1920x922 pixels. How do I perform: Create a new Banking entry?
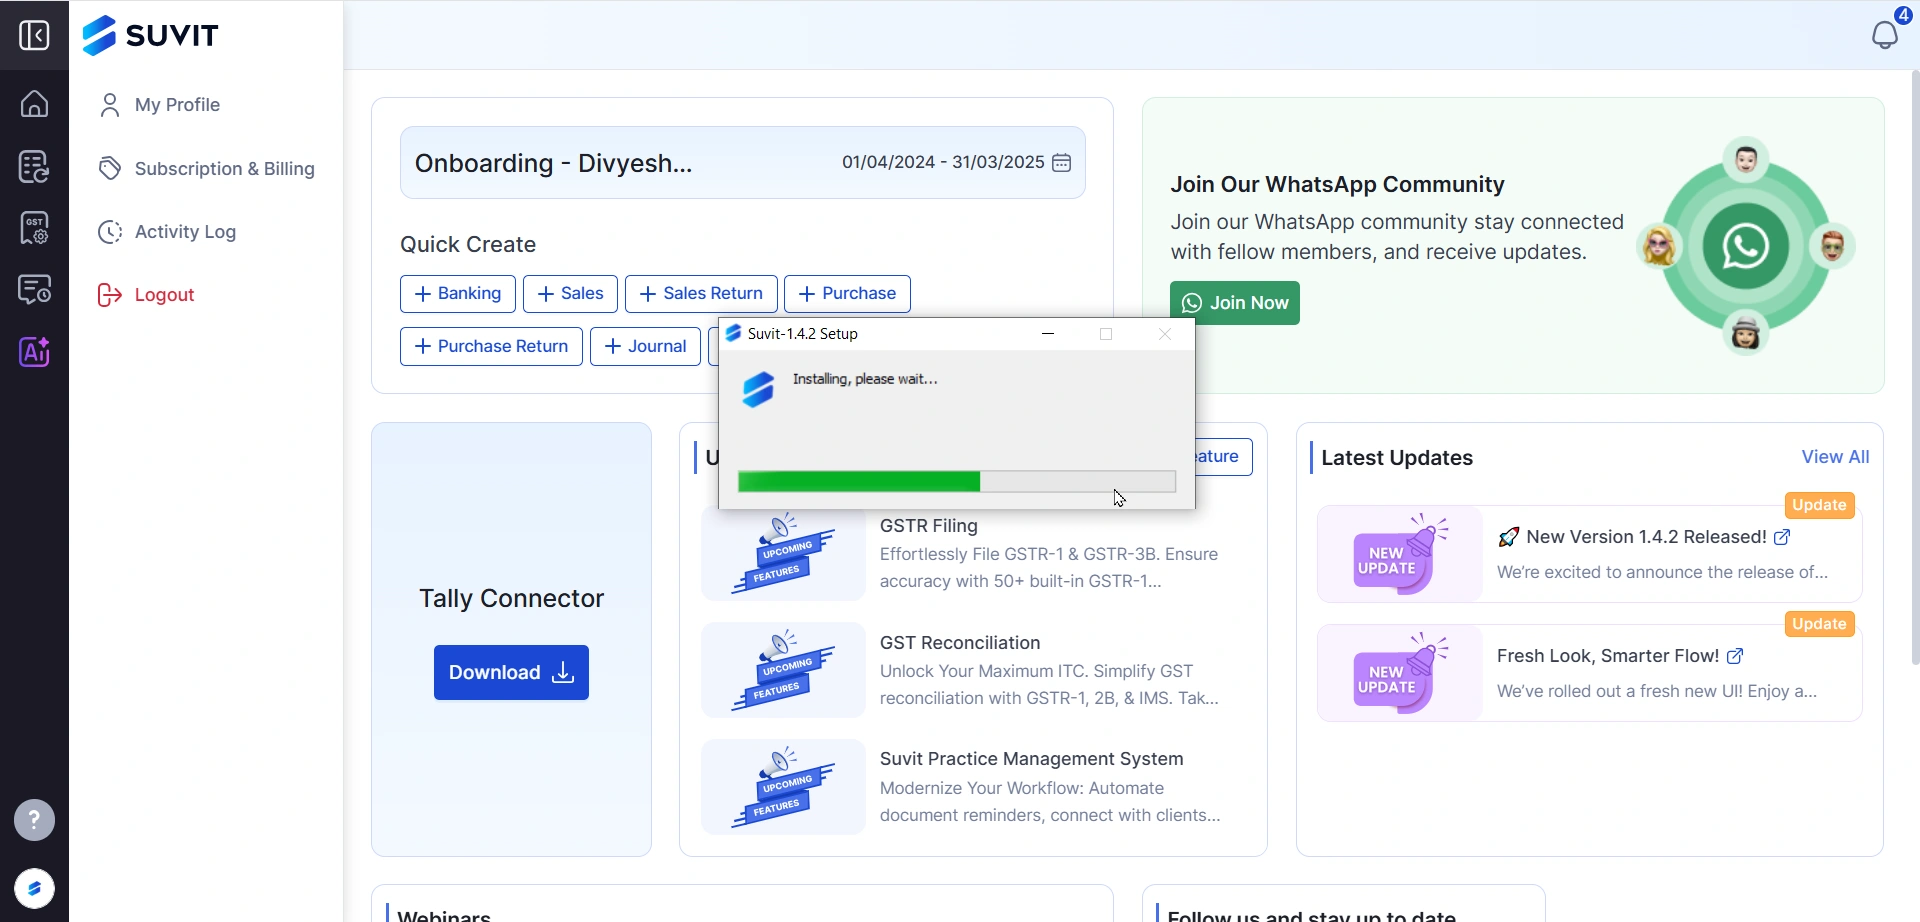pos(458,294)
